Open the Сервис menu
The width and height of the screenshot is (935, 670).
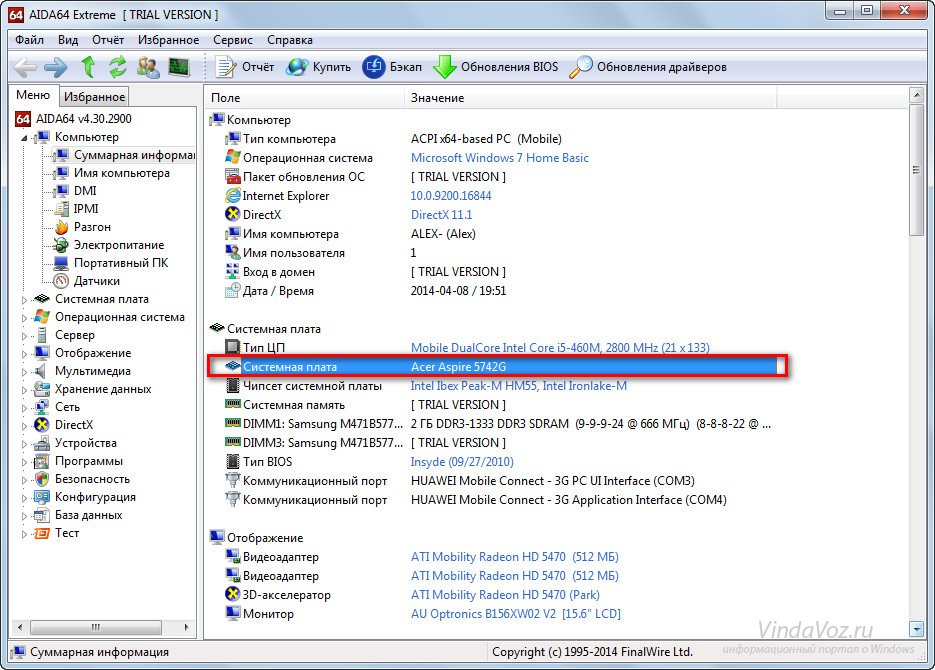pyautogui.click(x=233, y=40)
